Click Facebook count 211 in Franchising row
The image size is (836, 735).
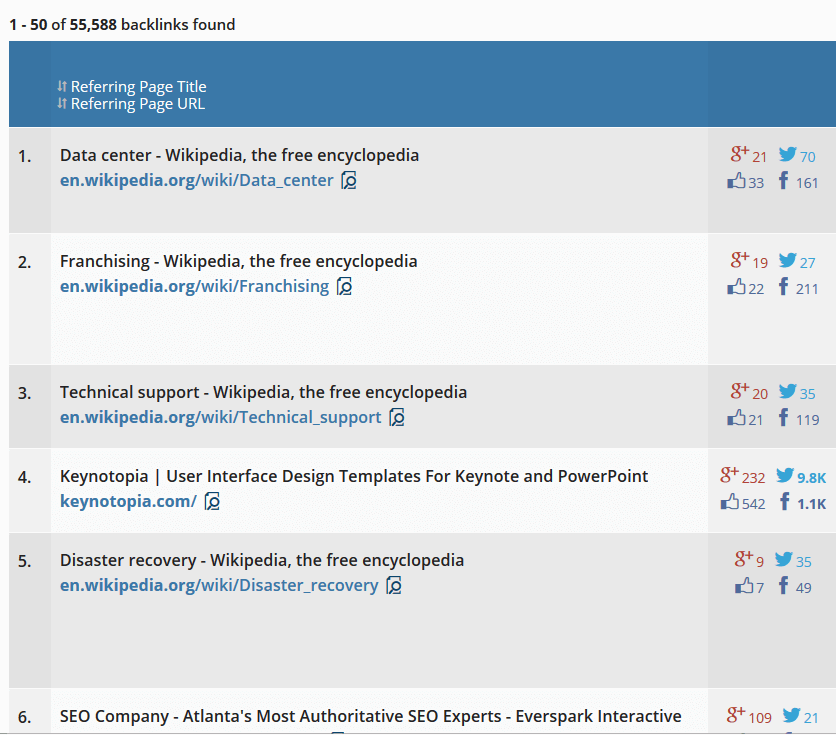pos(807,289)
